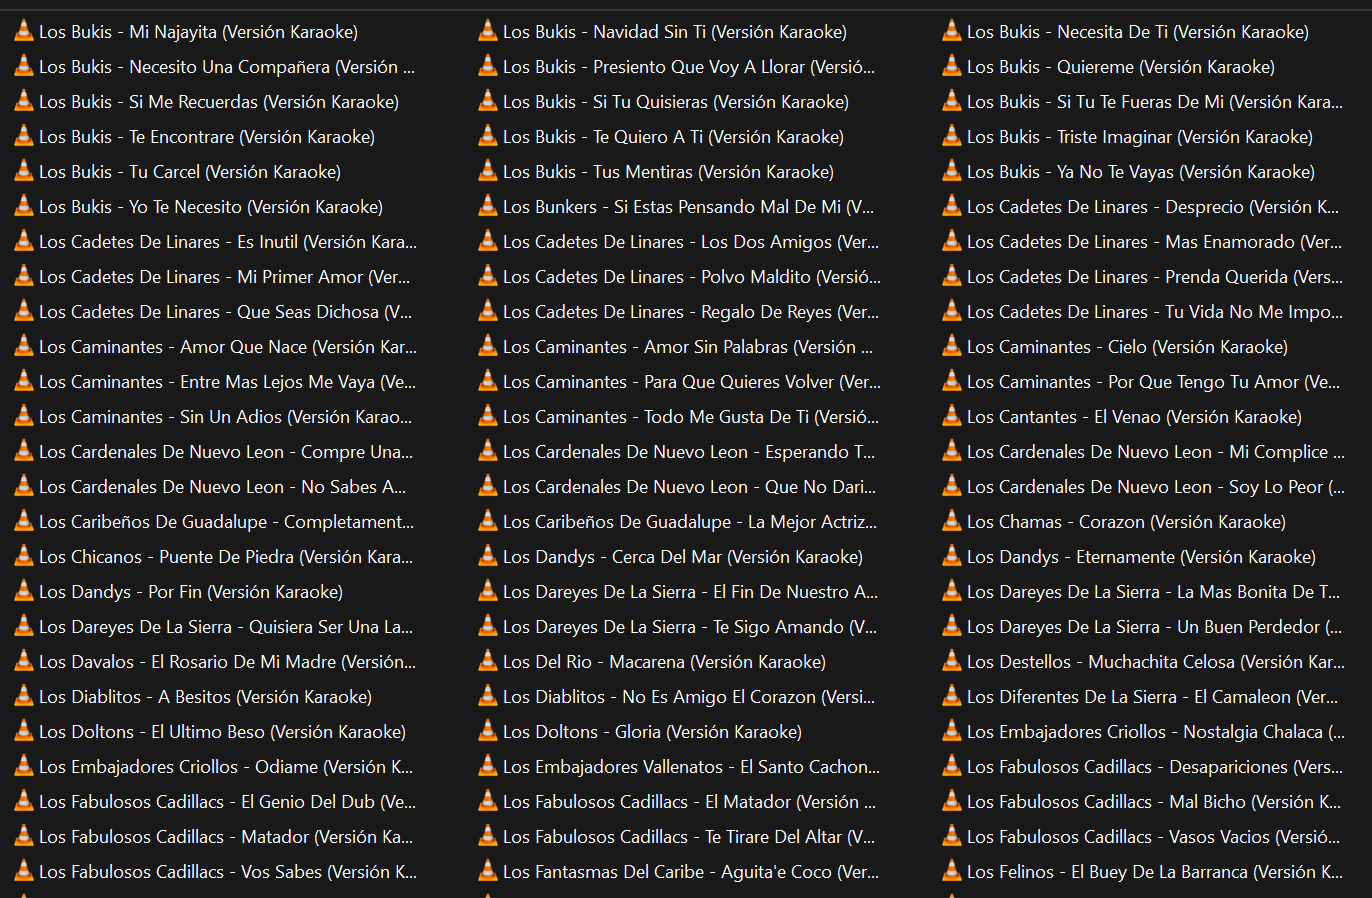This screenshot has width=1372, height=898.
Task: Click the file icon of Los Doltons - Gloria
Action: coord(488,732)
